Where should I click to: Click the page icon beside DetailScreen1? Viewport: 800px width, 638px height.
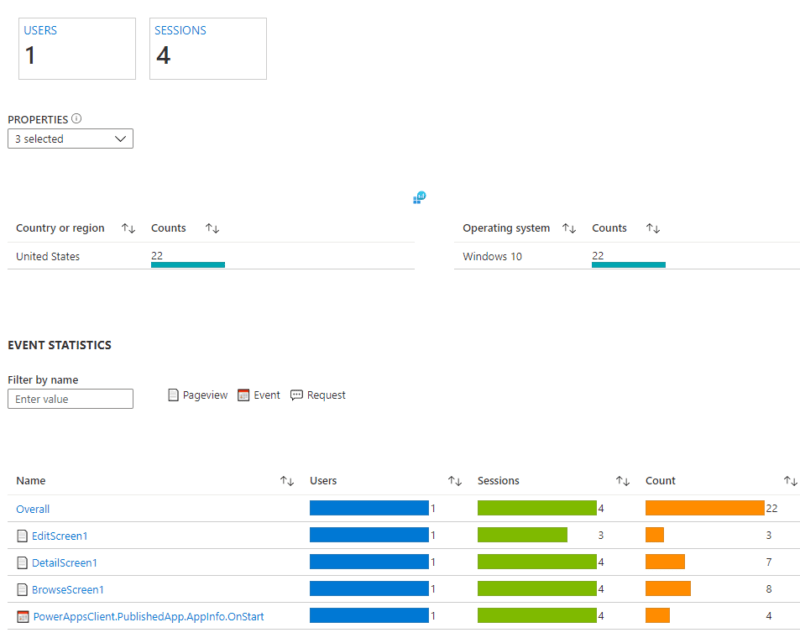(x=22, y=562)
